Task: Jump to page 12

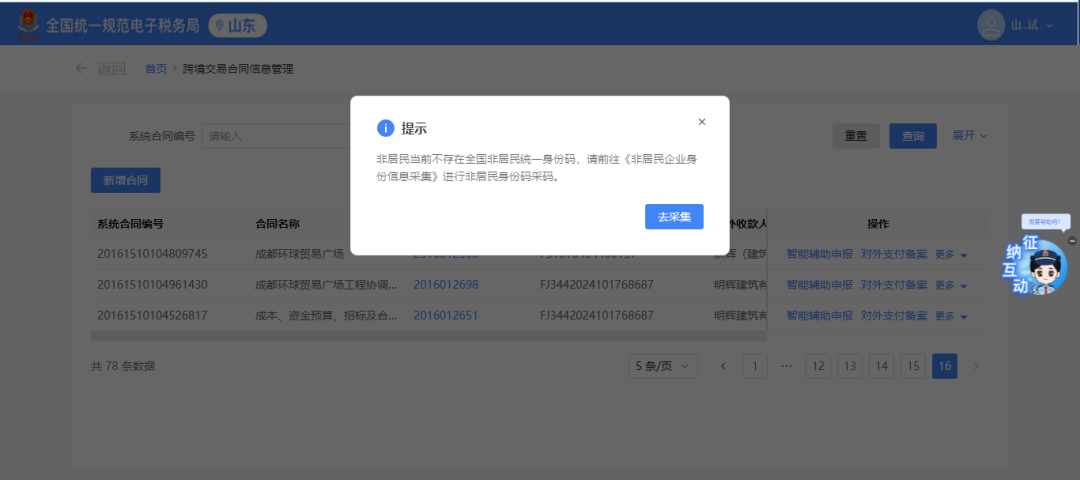Action: (x=818, y=366)
